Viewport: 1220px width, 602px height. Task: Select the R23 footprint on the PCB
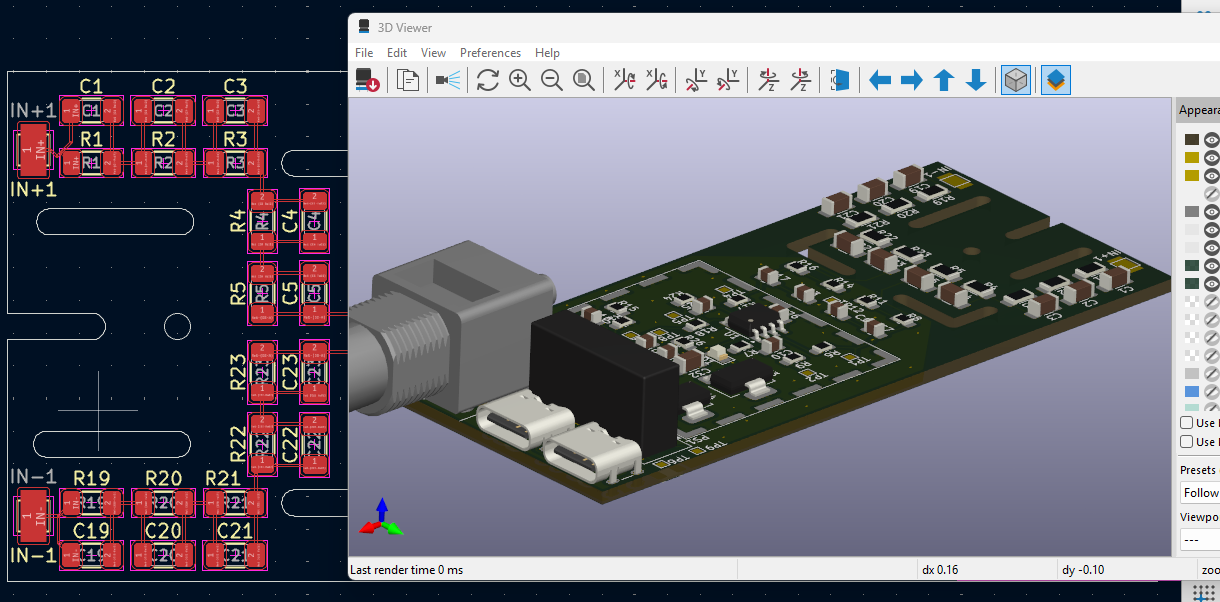262,373
